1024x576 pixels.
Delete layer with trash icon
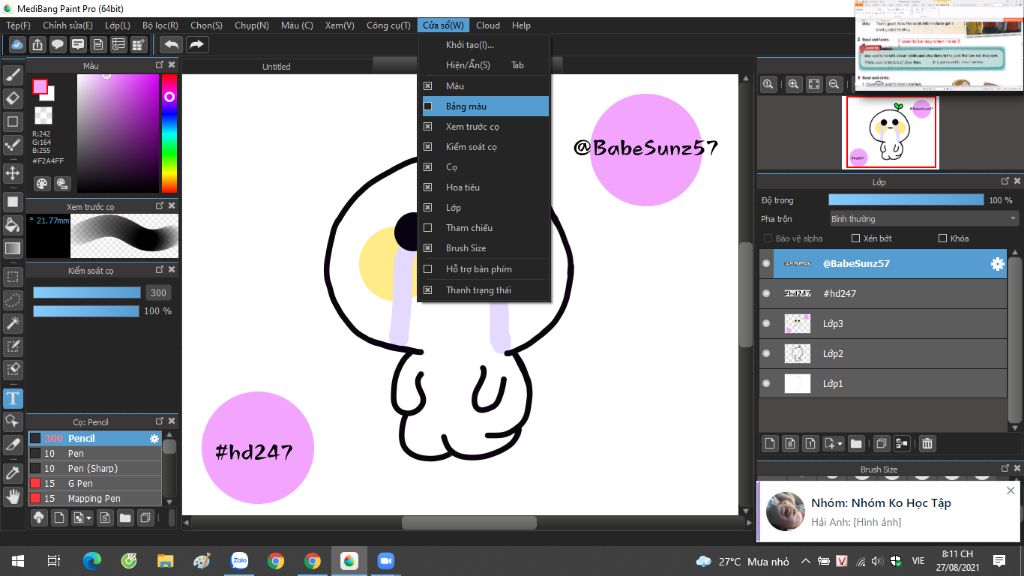coord(927,444)
